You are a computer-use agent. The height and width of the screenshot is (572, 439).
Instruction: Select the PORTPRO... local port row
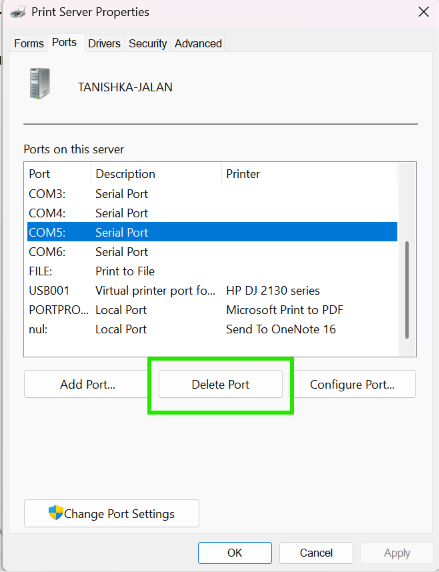click(x=212, y=310)
